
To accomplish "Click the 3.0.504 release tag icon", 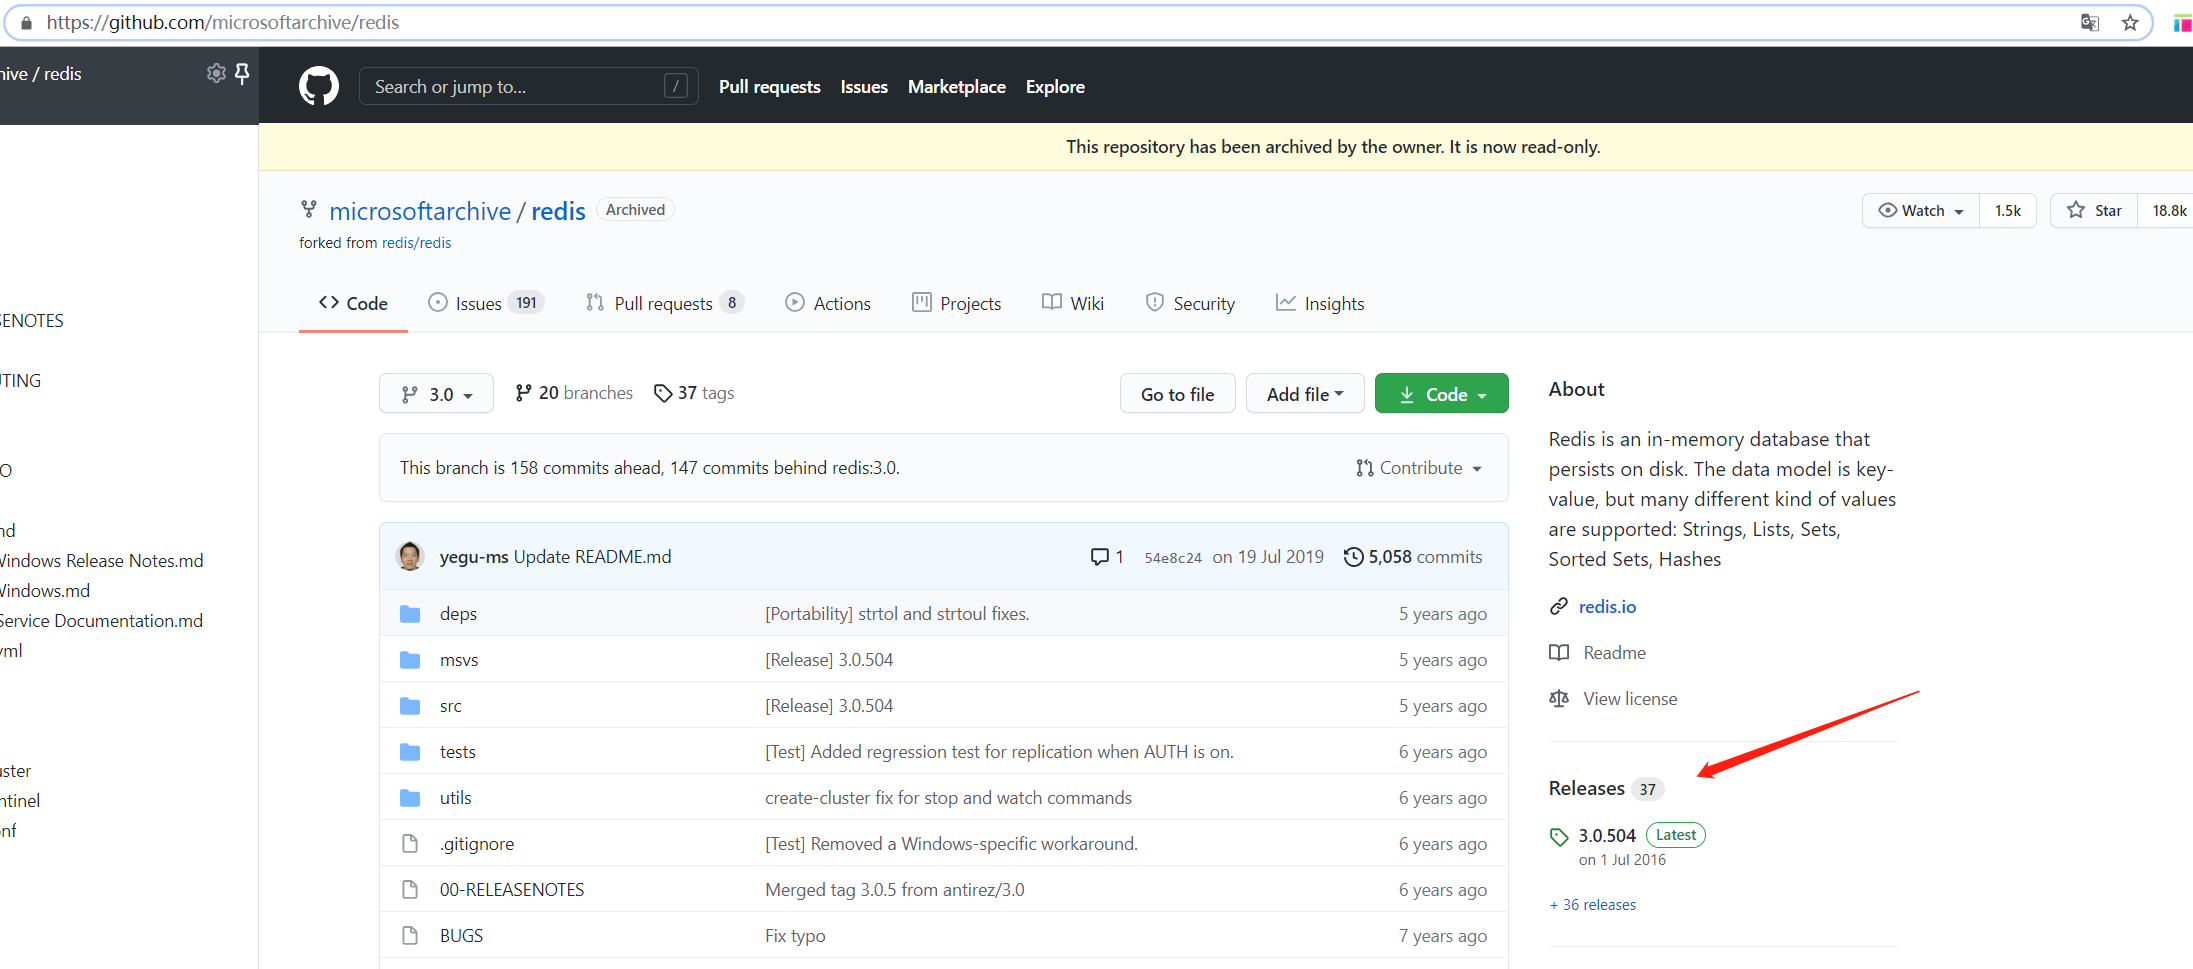I will point(1559,836).
